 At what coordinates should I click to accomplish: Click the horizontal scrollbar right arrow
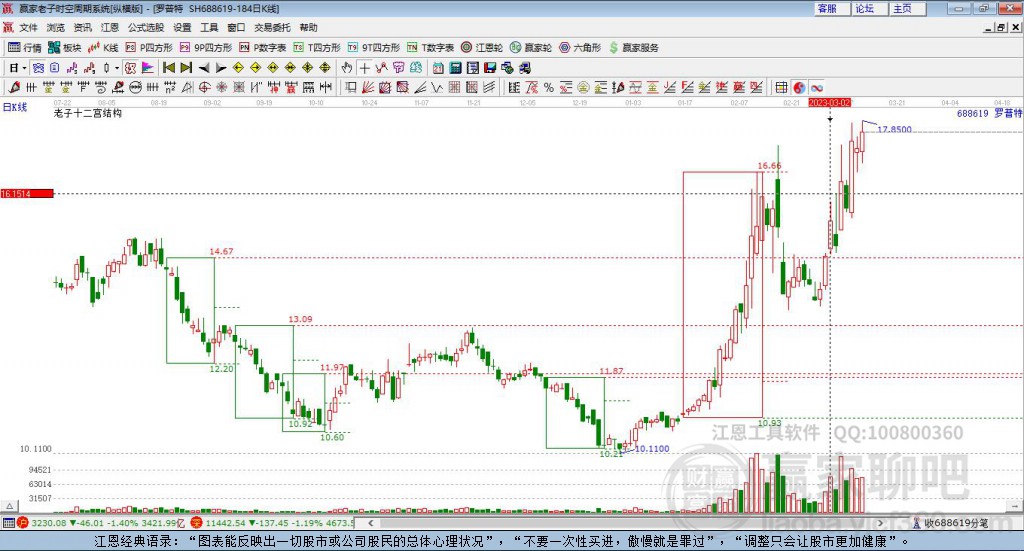[x=880, y=523]
